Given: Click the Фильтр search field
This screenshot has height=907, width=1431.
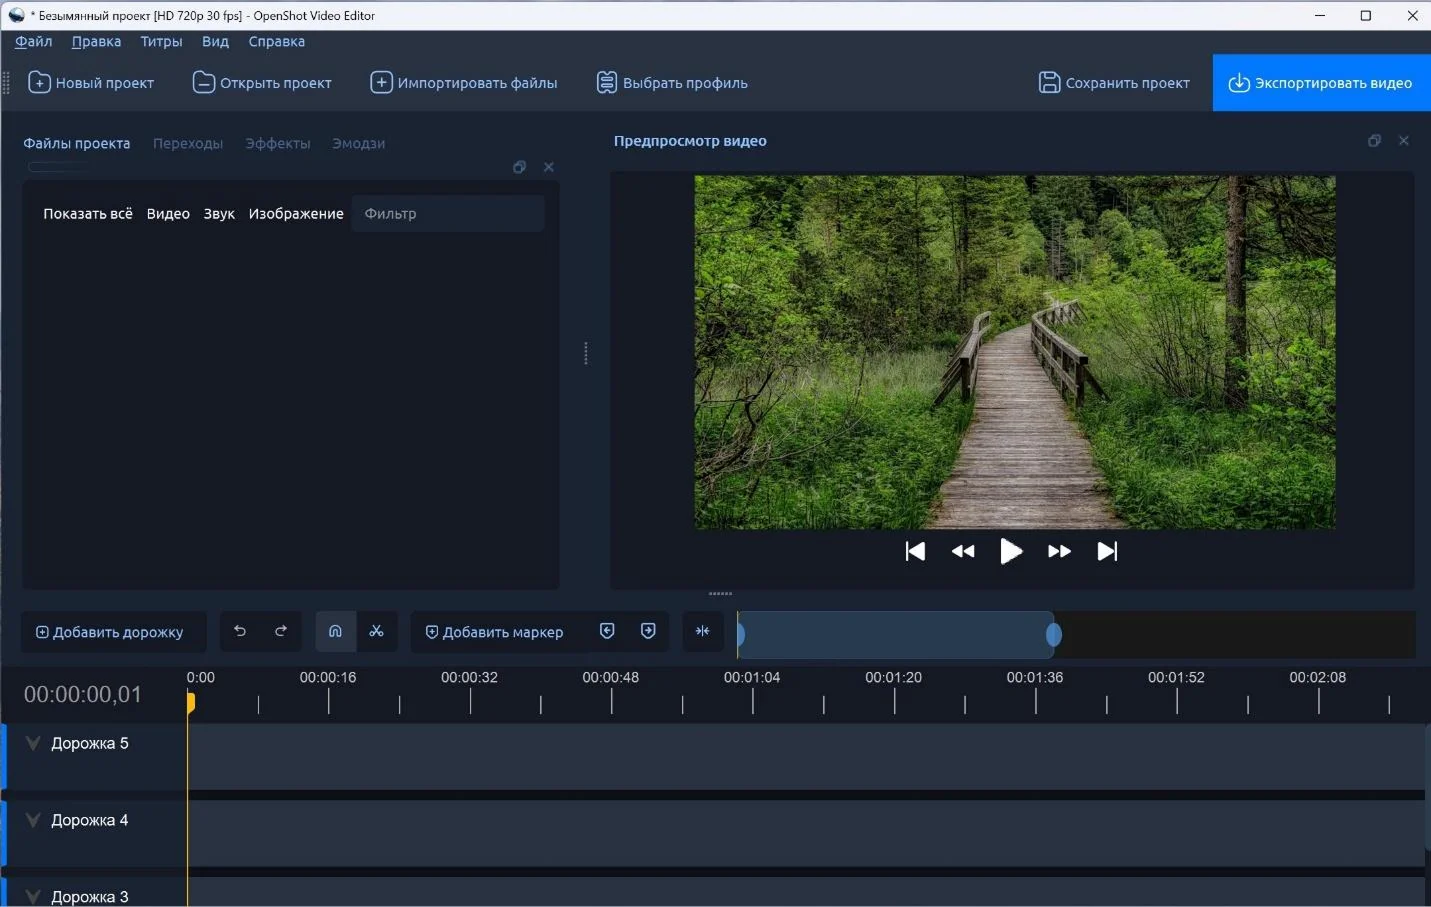Looking at the screenshot, I should click(x=448, y=213).
